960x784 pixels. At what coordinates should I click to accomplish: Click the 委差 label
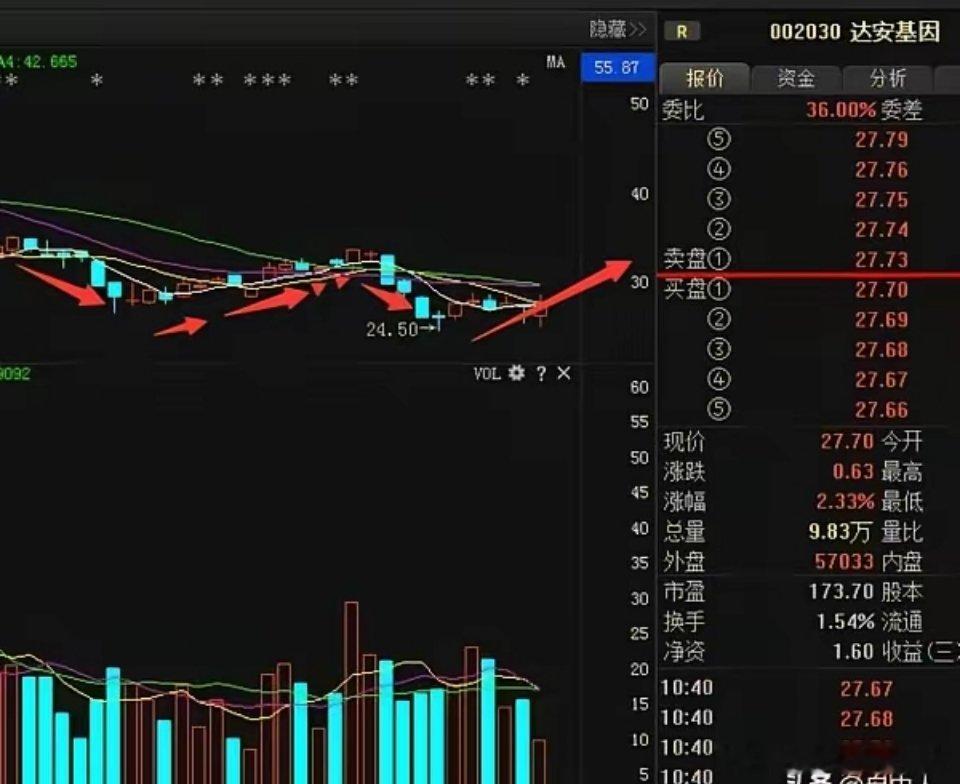[901, 110]
